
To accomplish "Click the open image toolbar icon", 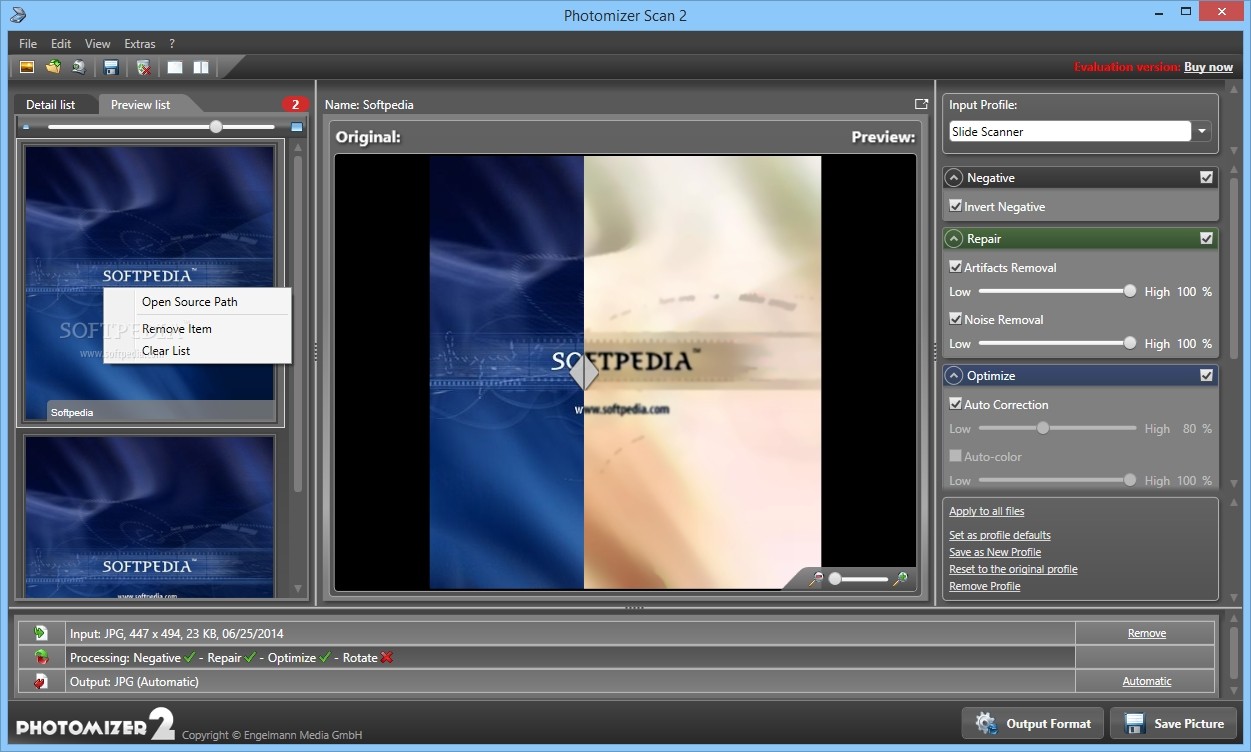I will click(x=27, y=68).
